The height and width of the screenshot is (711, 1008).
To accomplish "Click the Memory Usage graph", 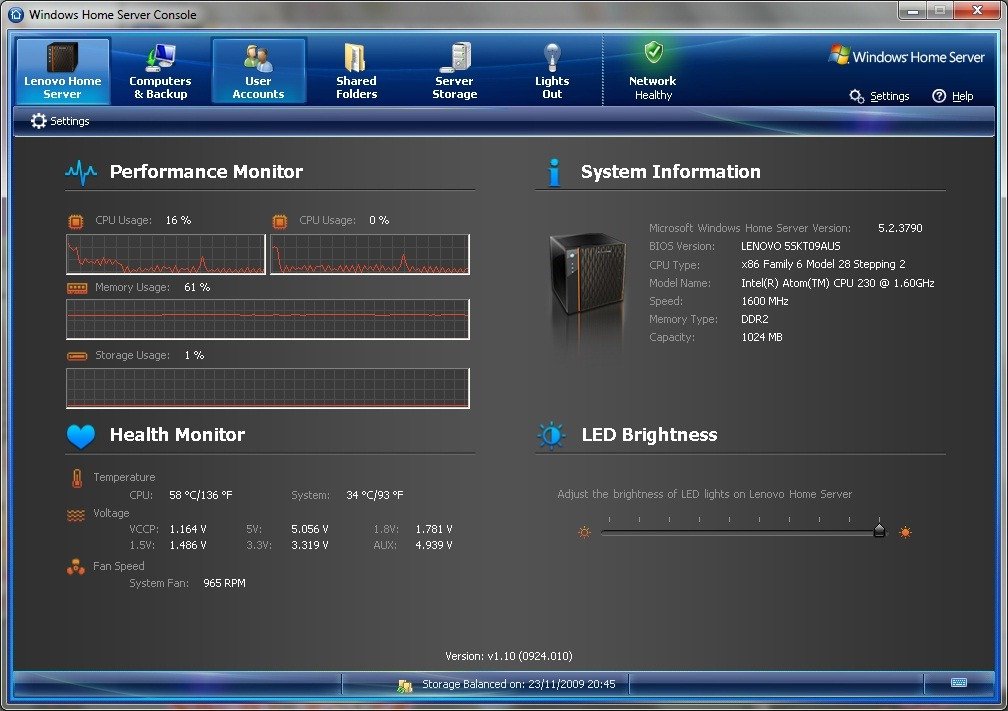I will click(268, 320).
